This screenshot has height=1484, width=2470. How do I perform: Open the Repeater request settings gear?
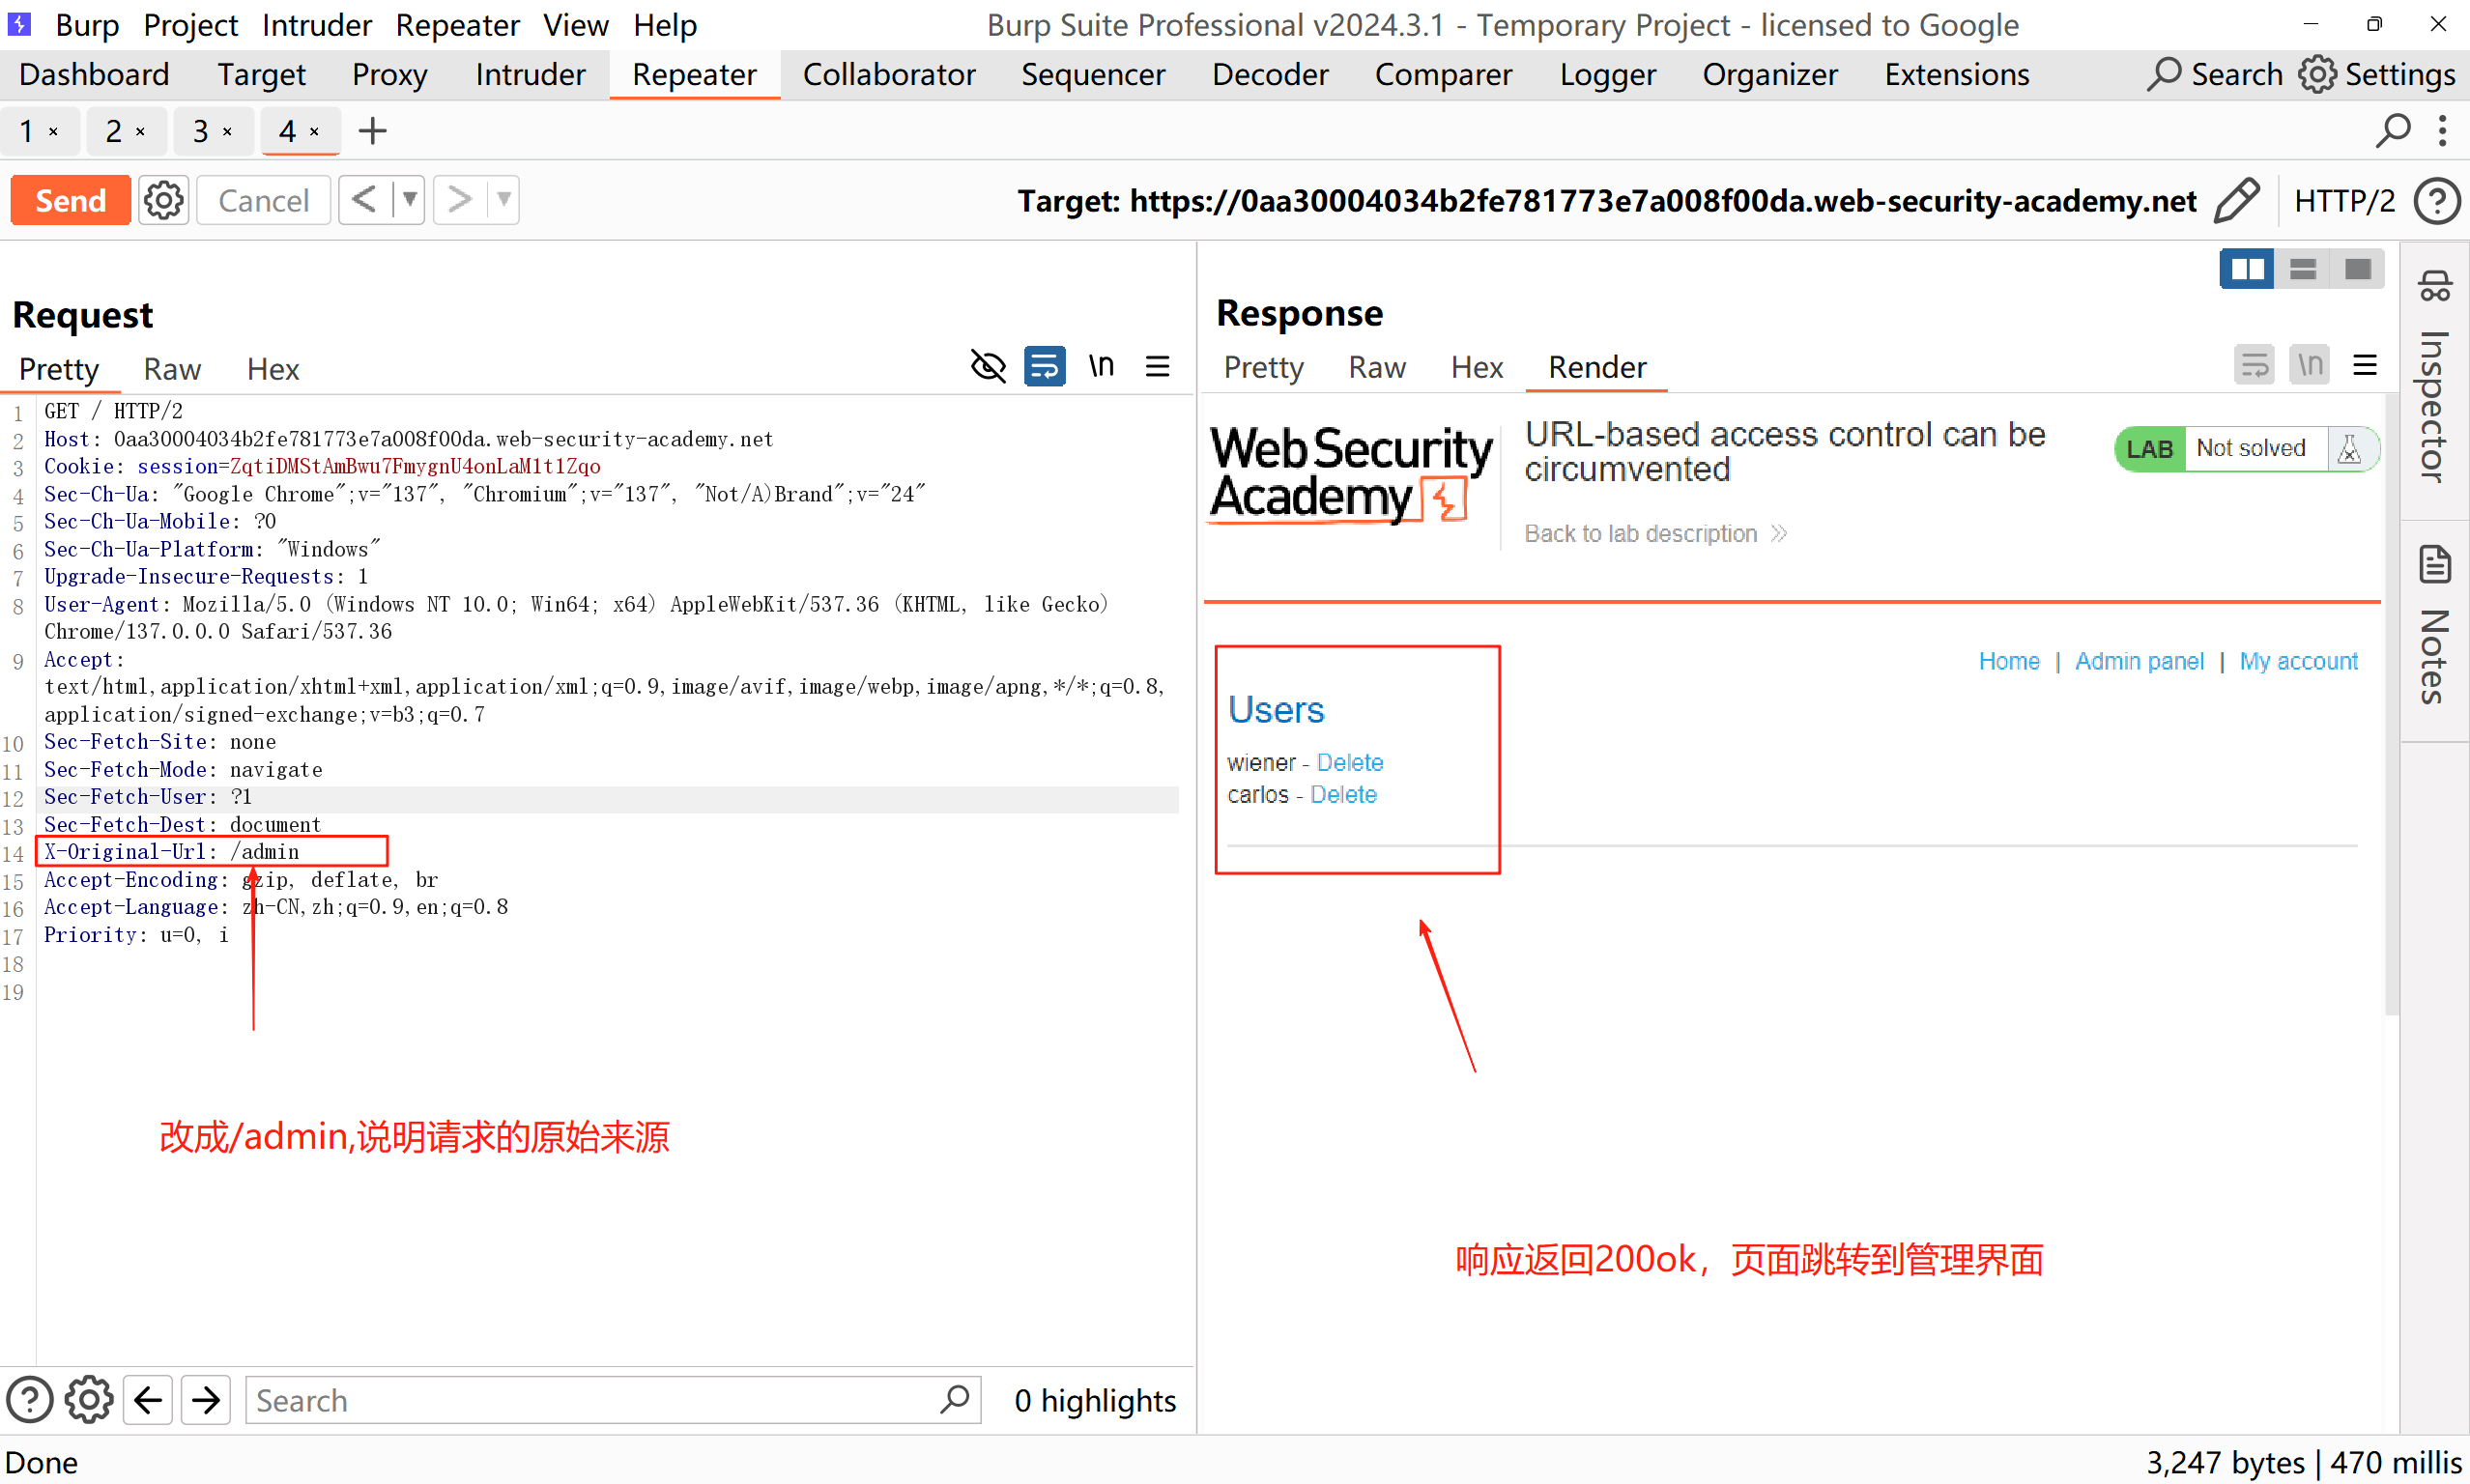163,200
